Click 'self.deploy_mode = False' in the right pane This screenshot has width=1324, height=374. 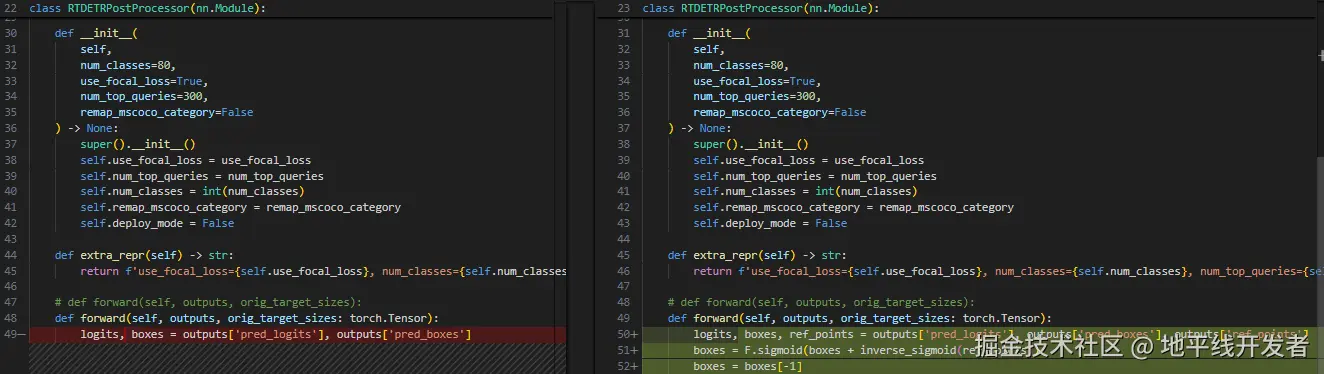pos(770,224)
